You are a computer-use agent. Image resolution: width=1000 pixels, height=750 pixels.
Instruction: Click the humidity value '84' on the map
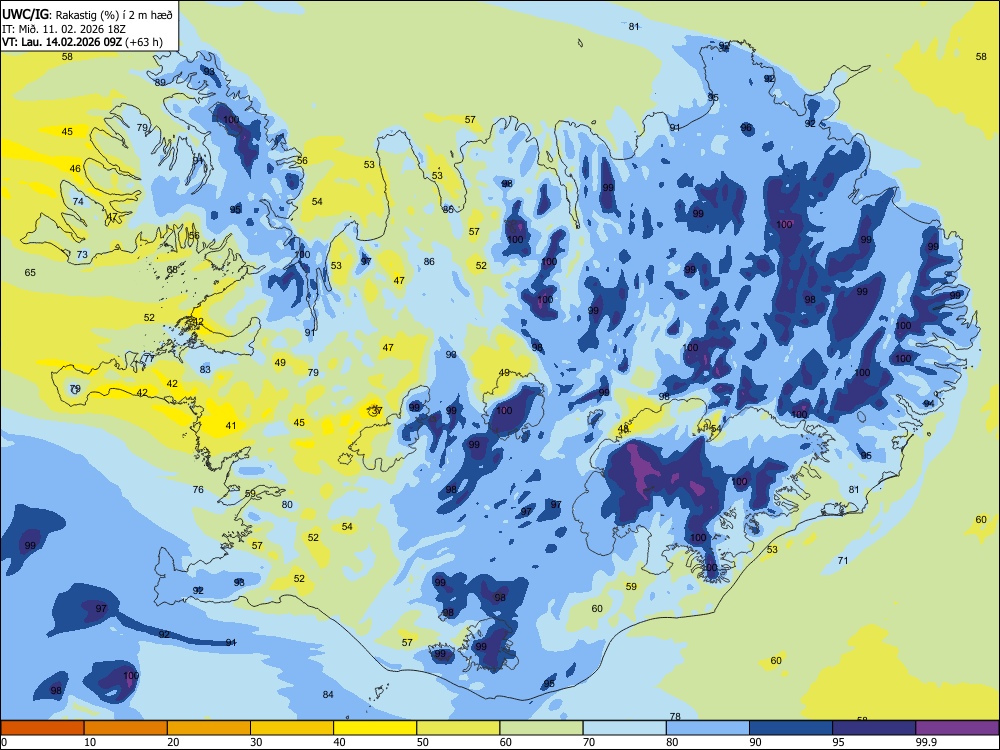(x=328, y=694)
